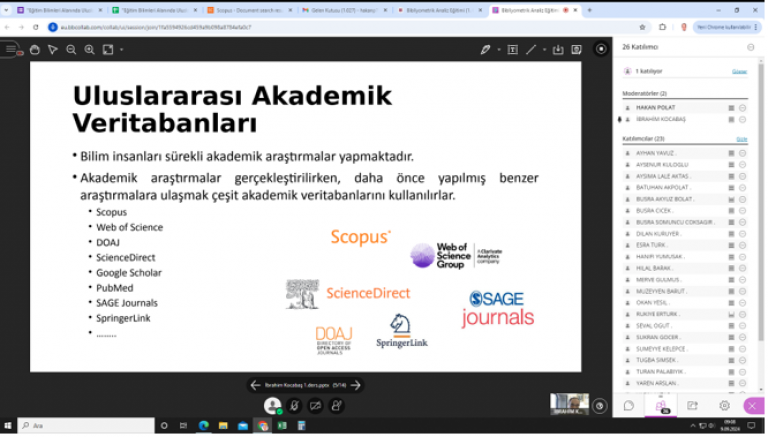The width and height of the screenshot is (768, 437).
Task: Select the line shape tool
Action: coord(531,49)
